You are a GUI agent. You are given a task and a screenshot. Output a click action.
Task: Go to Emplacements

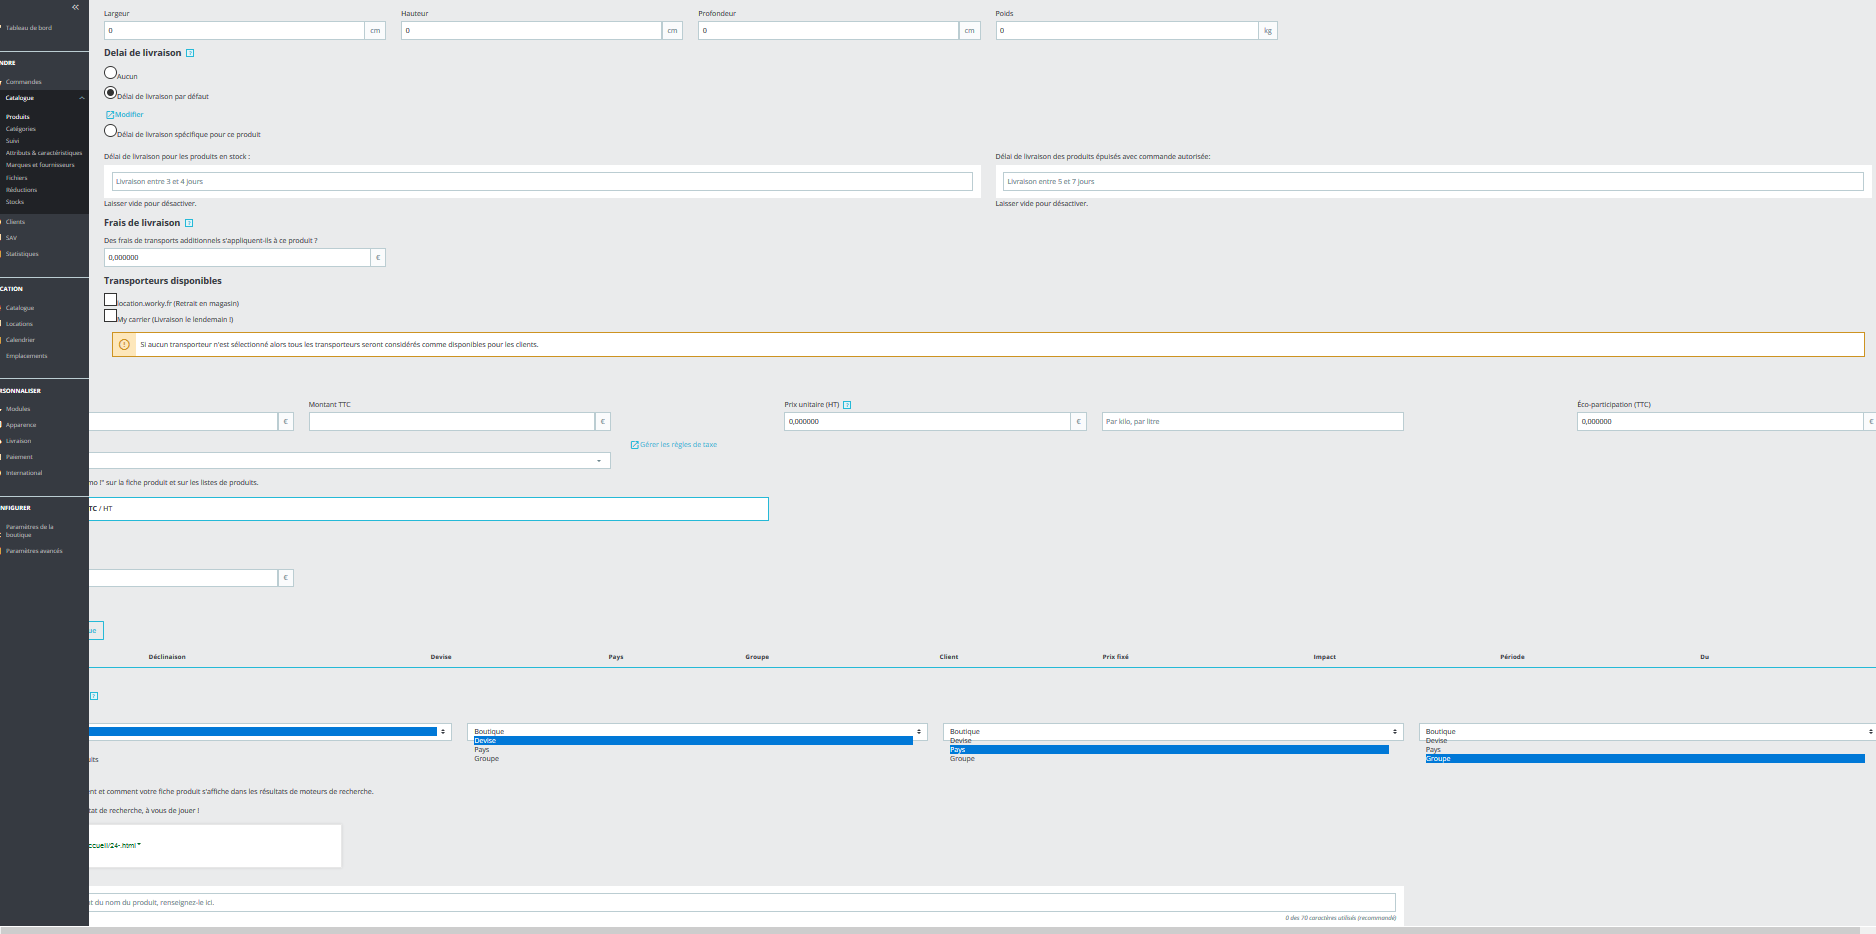click(27, 356)
